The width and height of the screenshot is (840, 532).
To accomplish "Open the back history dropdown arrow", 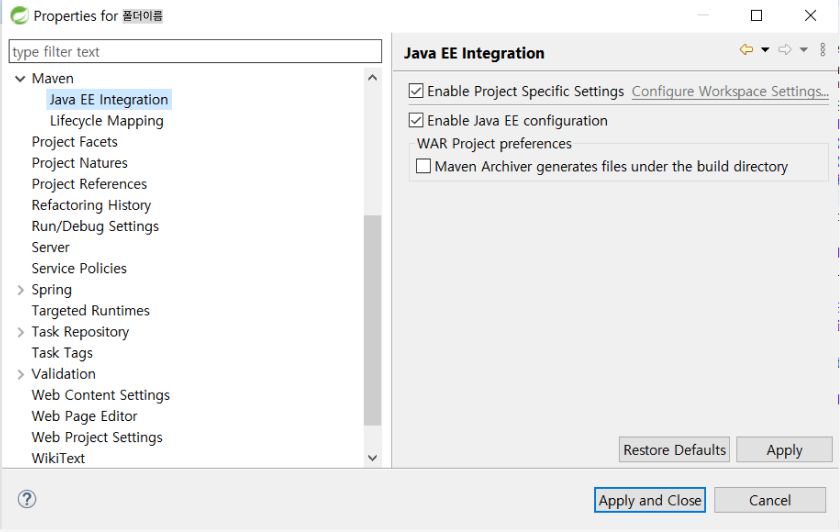I will coord(765,50).
